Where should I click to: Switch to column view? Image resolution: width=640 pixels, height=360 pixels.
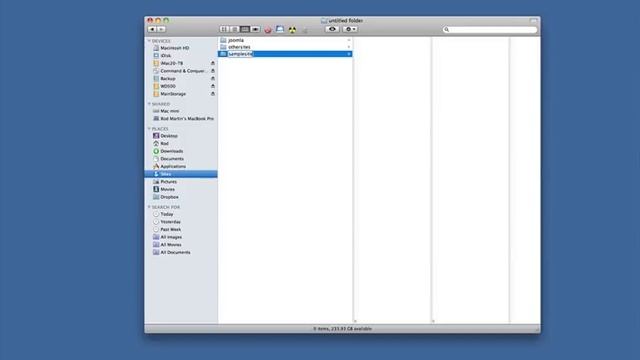pyautogui.click(x=245, y=29)
